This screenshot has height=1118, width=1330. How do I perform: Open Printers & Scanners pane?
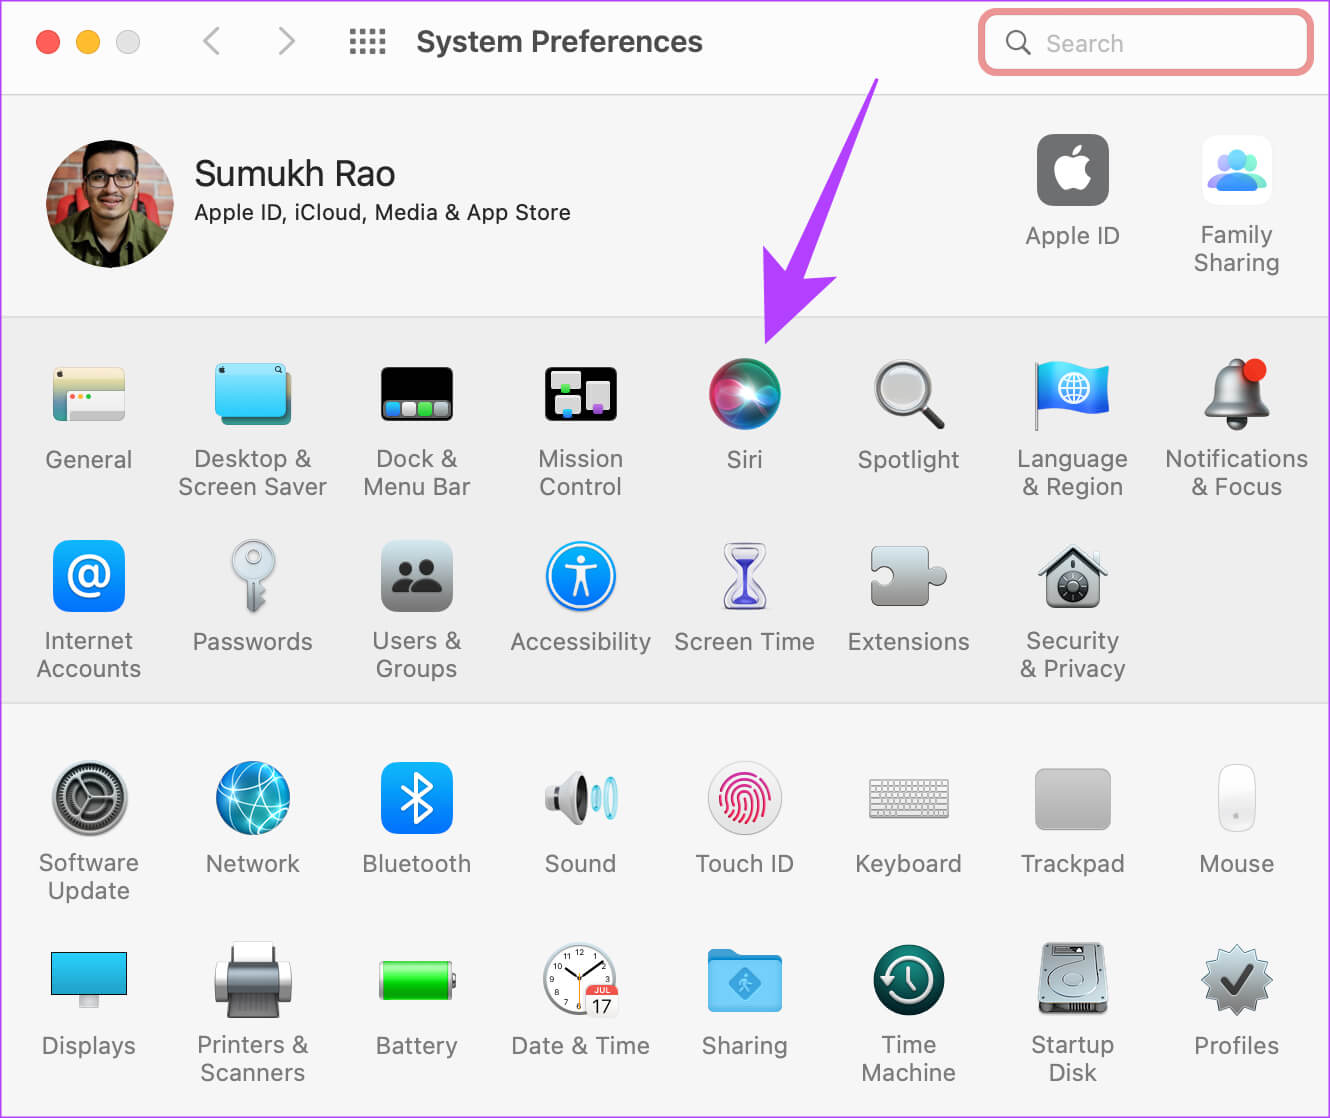253,980
